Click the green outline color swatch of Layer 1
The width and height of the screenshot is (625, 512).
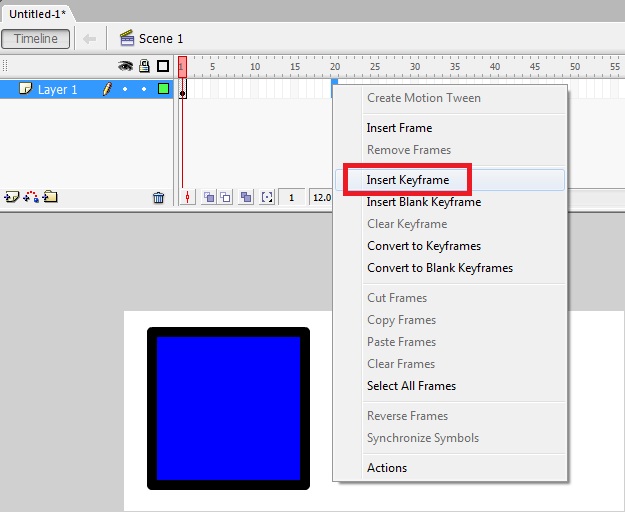pyautogui.click(x=163, y=88)
